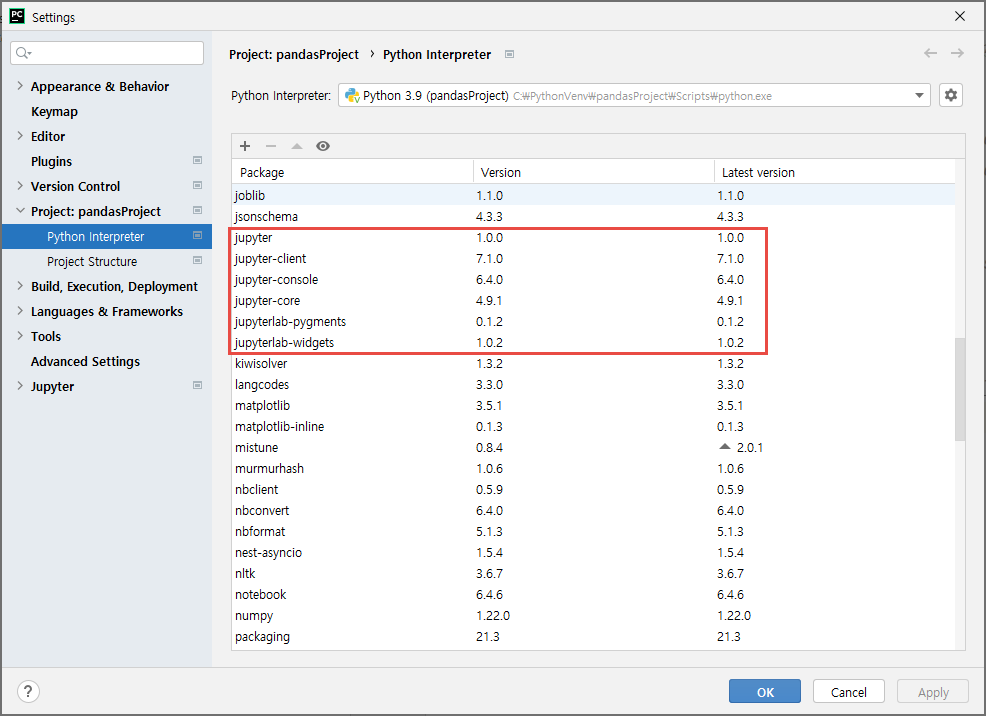Open the interpreter gear settings icon

click(x=951, y=95)
